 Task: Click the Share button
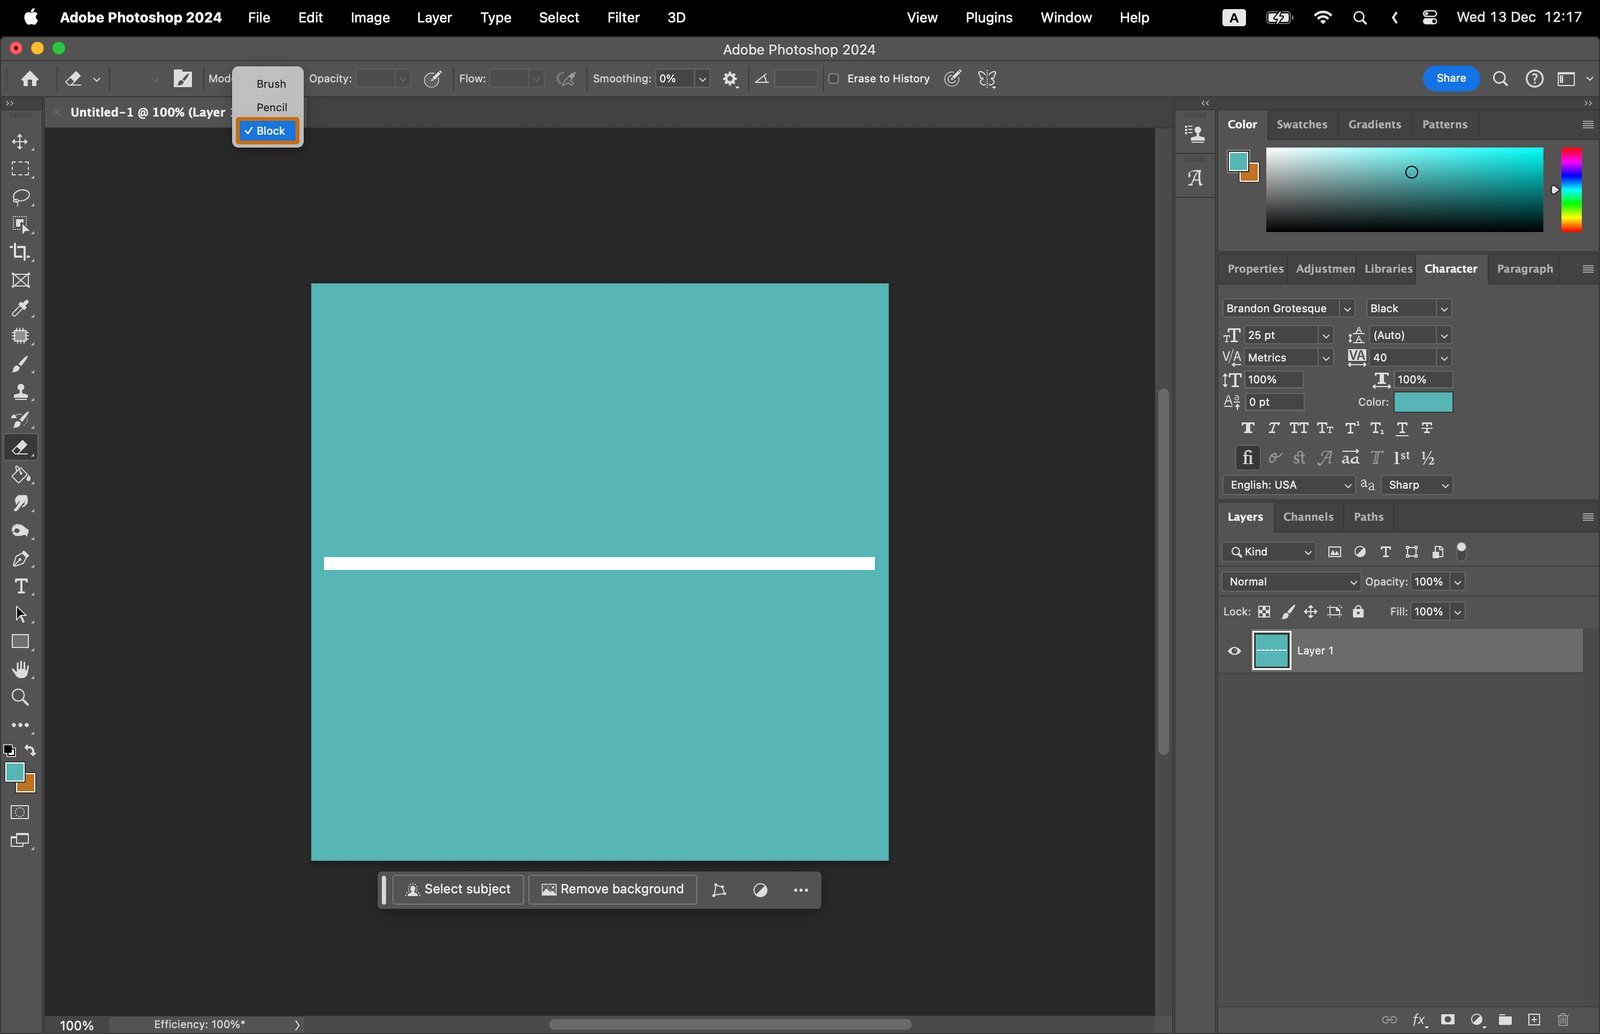[1450, 79]
